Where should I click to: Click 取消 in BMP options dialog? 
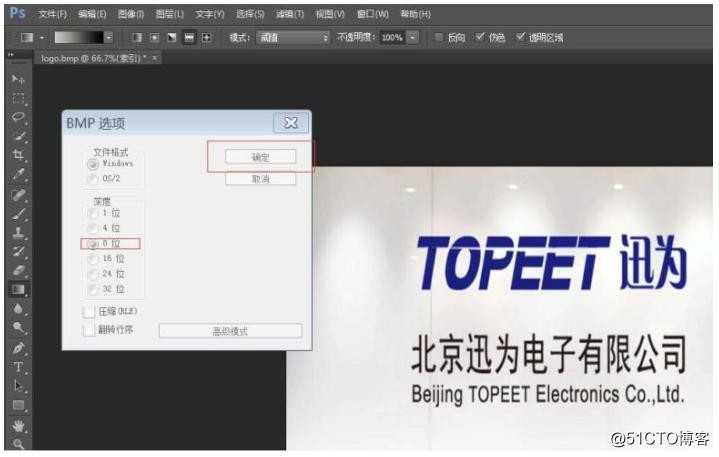point(260,179)
